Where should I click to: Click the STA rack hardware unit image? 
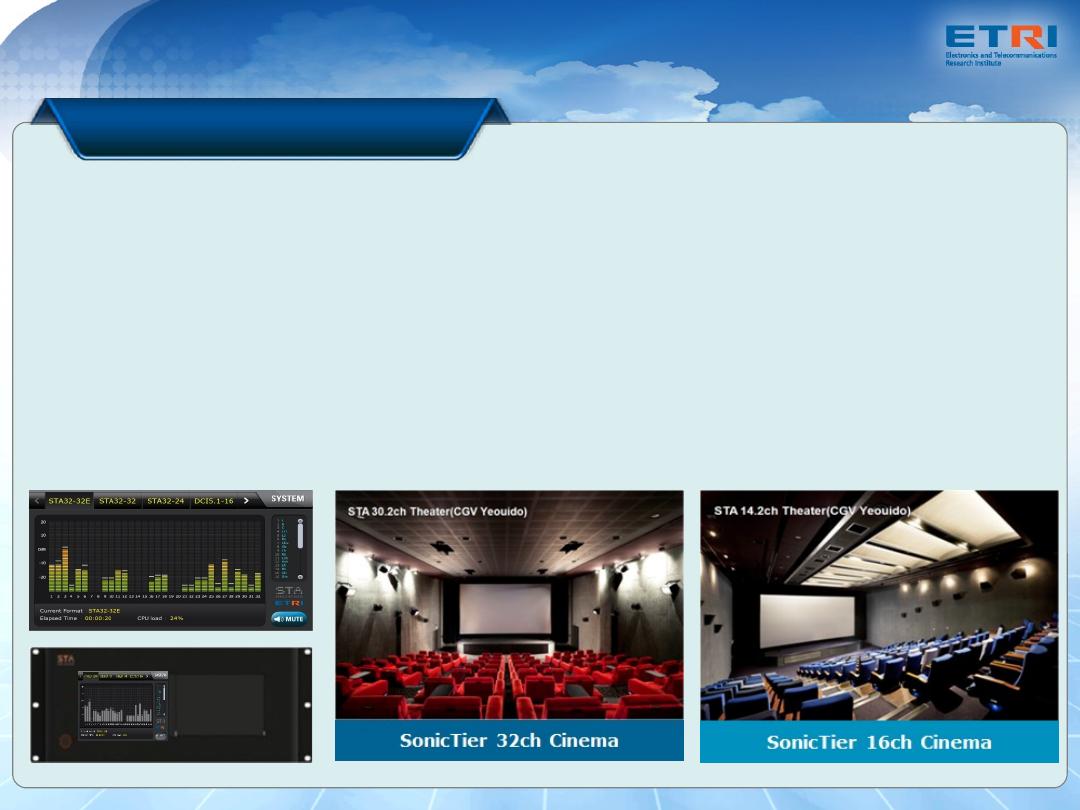[x=171, y=705]
